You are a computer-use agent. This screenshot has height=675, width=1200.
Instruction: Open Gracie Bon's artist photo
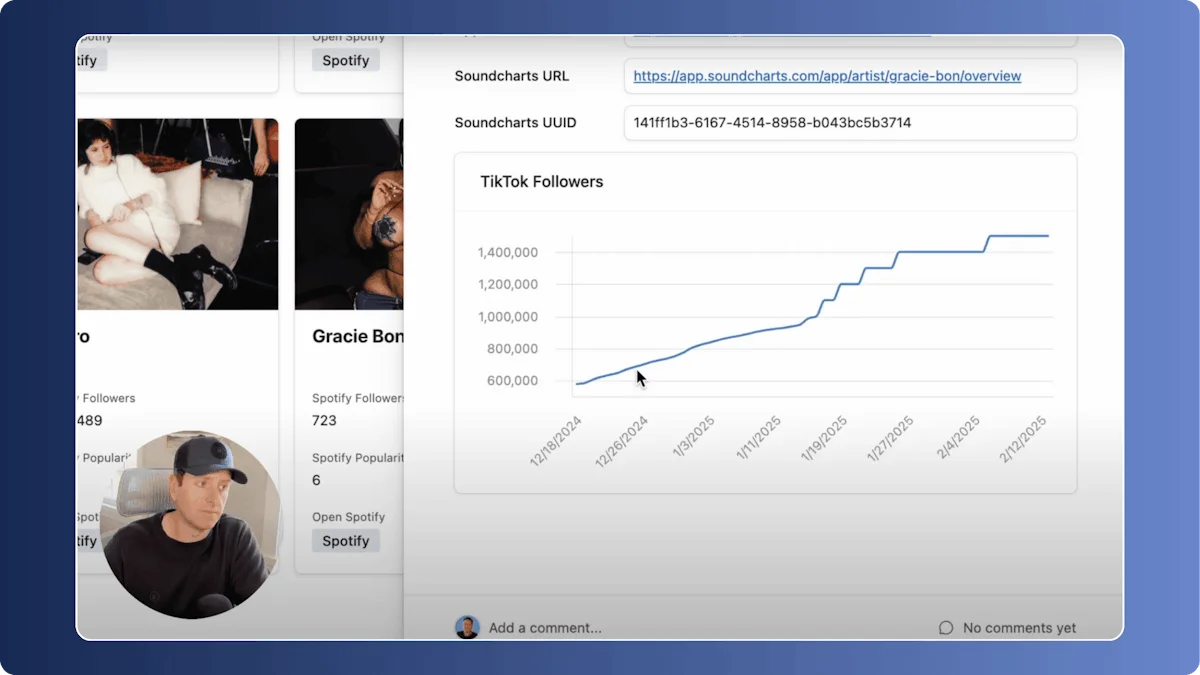[349, 214]
